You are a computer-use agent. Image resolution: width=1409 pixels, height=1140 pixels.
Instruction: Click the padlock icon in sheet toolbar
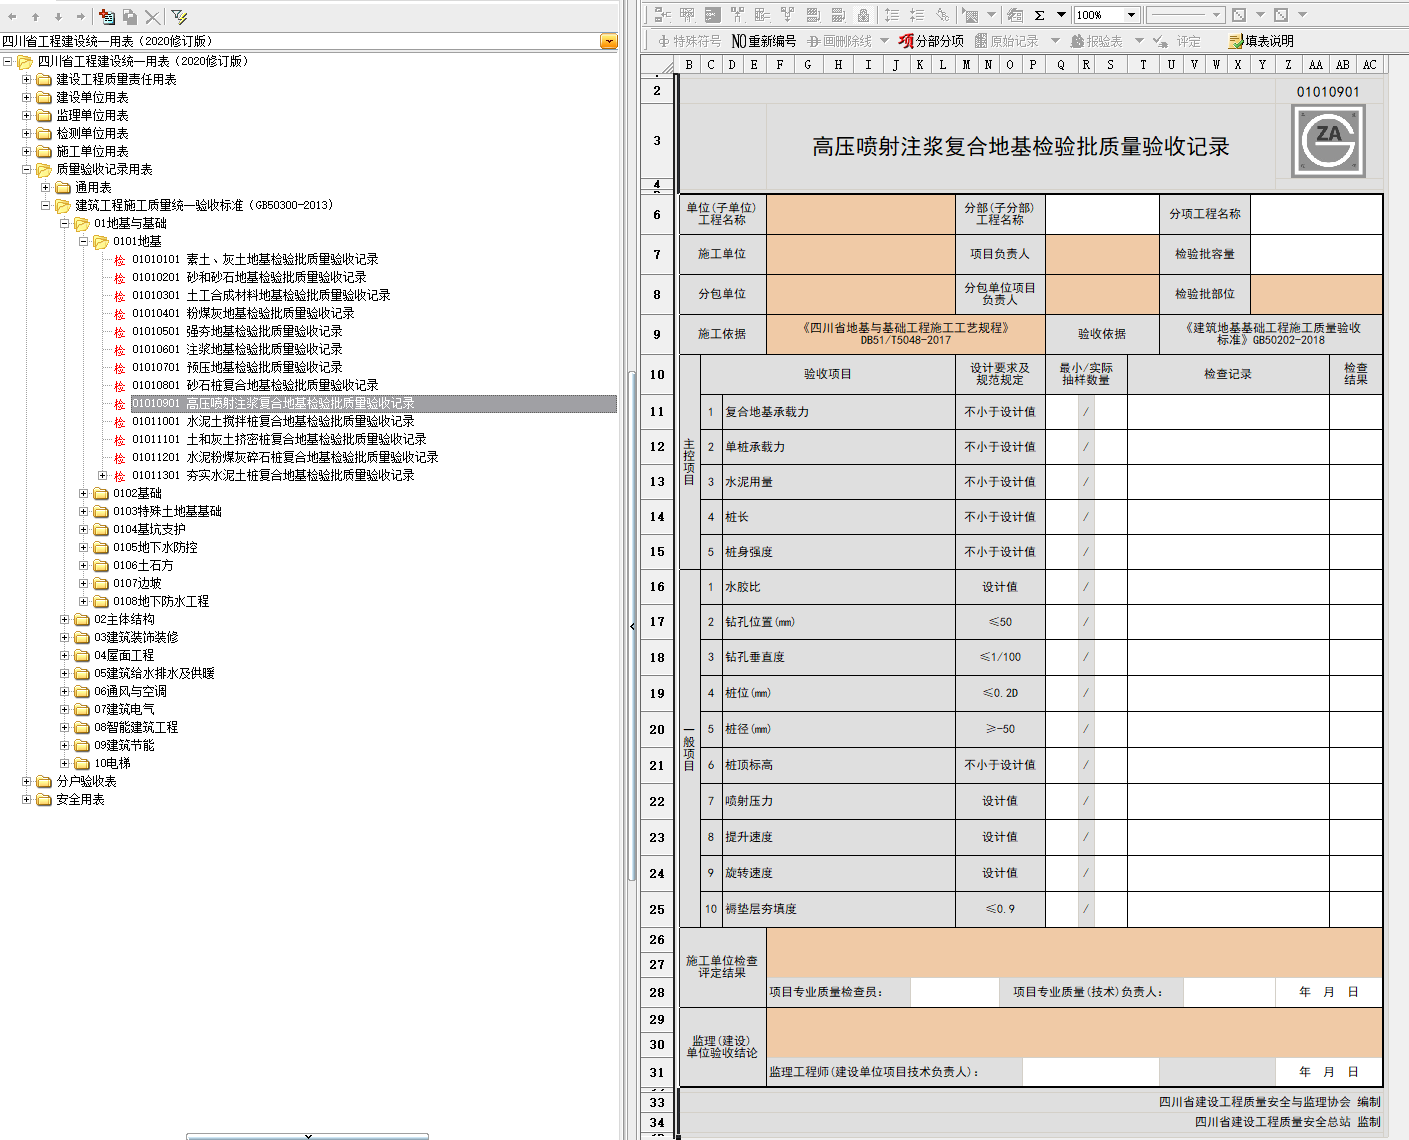(x=863, y=15)
